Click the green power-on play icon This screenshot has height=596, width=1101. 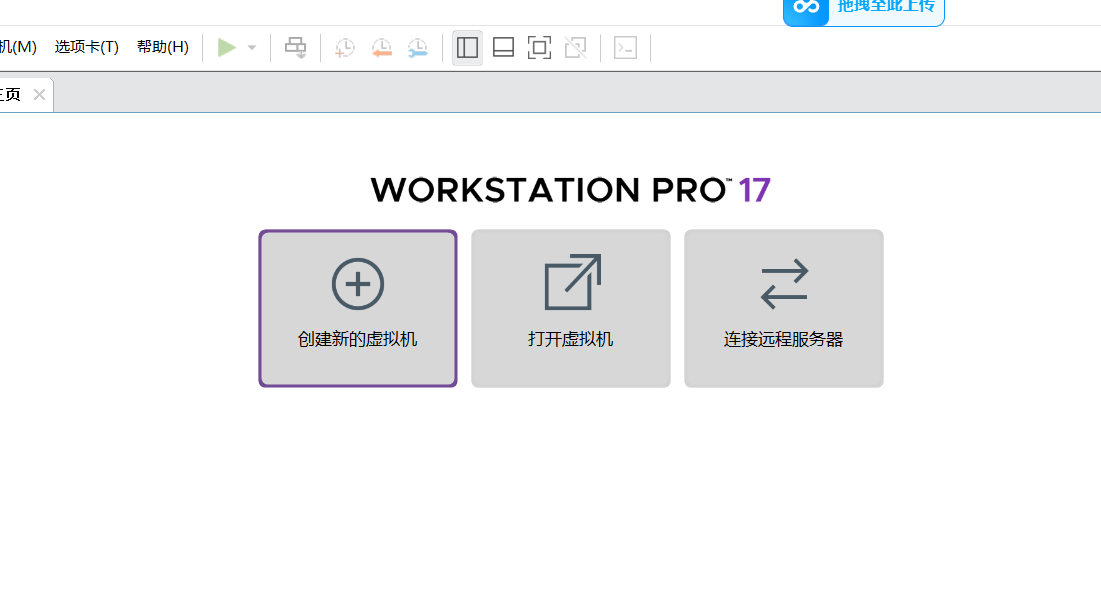click(x=226, y=48)
